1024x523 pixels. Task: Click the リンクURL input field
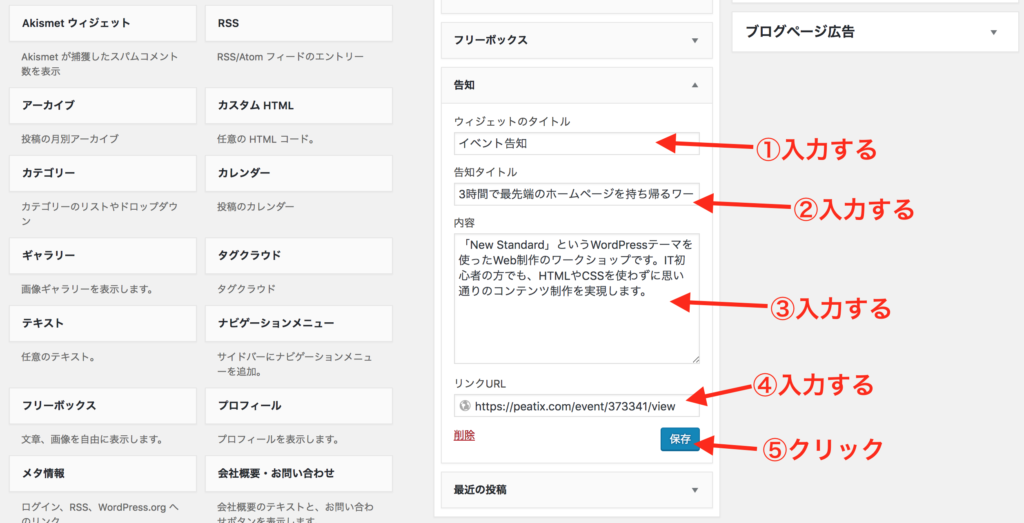(580, 406)
